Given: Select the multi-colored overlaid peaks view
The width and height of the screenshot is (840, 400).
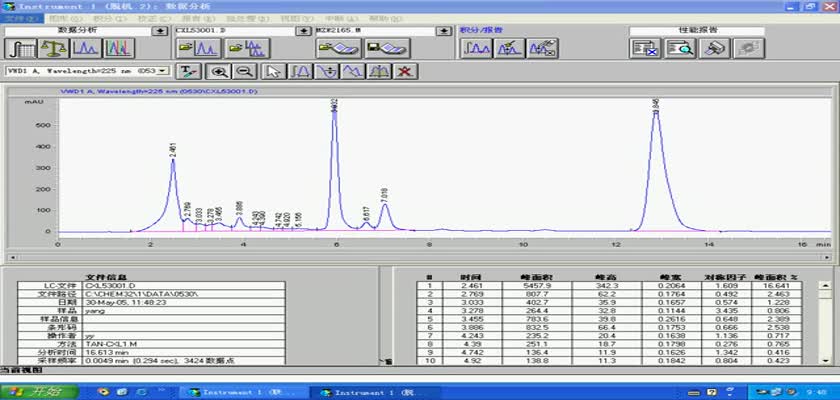Looking at the screenshot, I should tap(119, 49).
